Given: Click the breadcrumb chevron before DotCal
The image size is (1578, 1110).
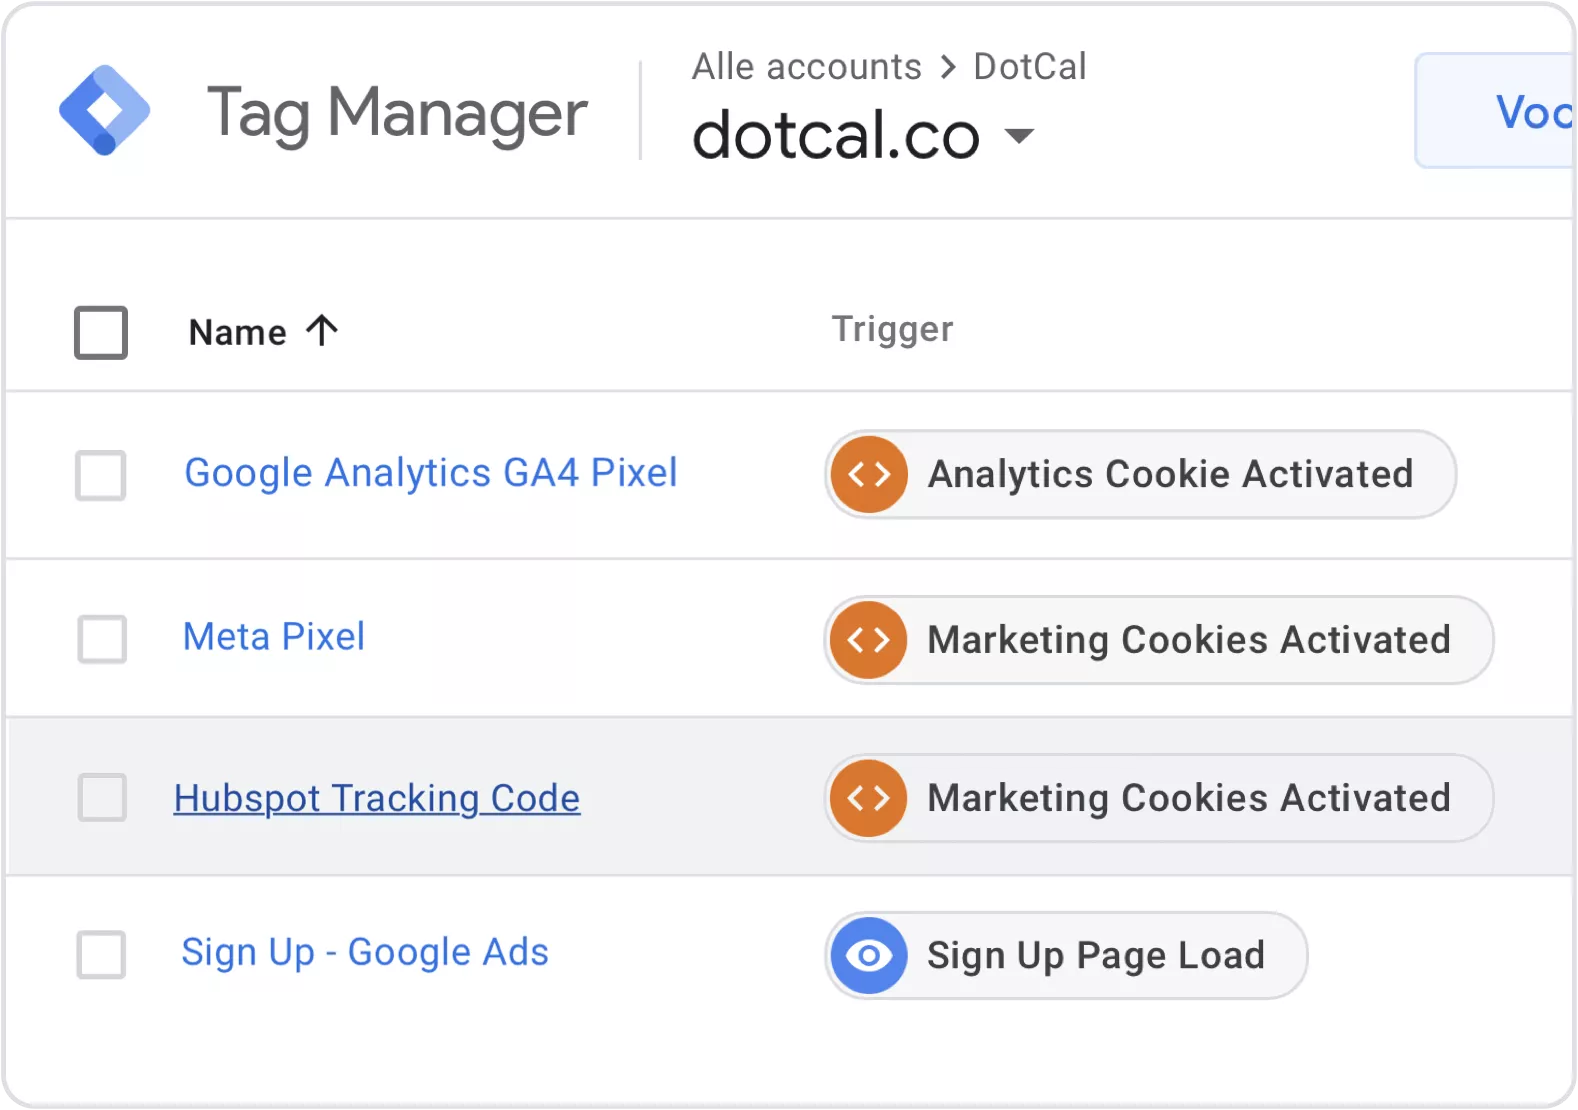Looking at the screenshot, I should pos(948,67).
